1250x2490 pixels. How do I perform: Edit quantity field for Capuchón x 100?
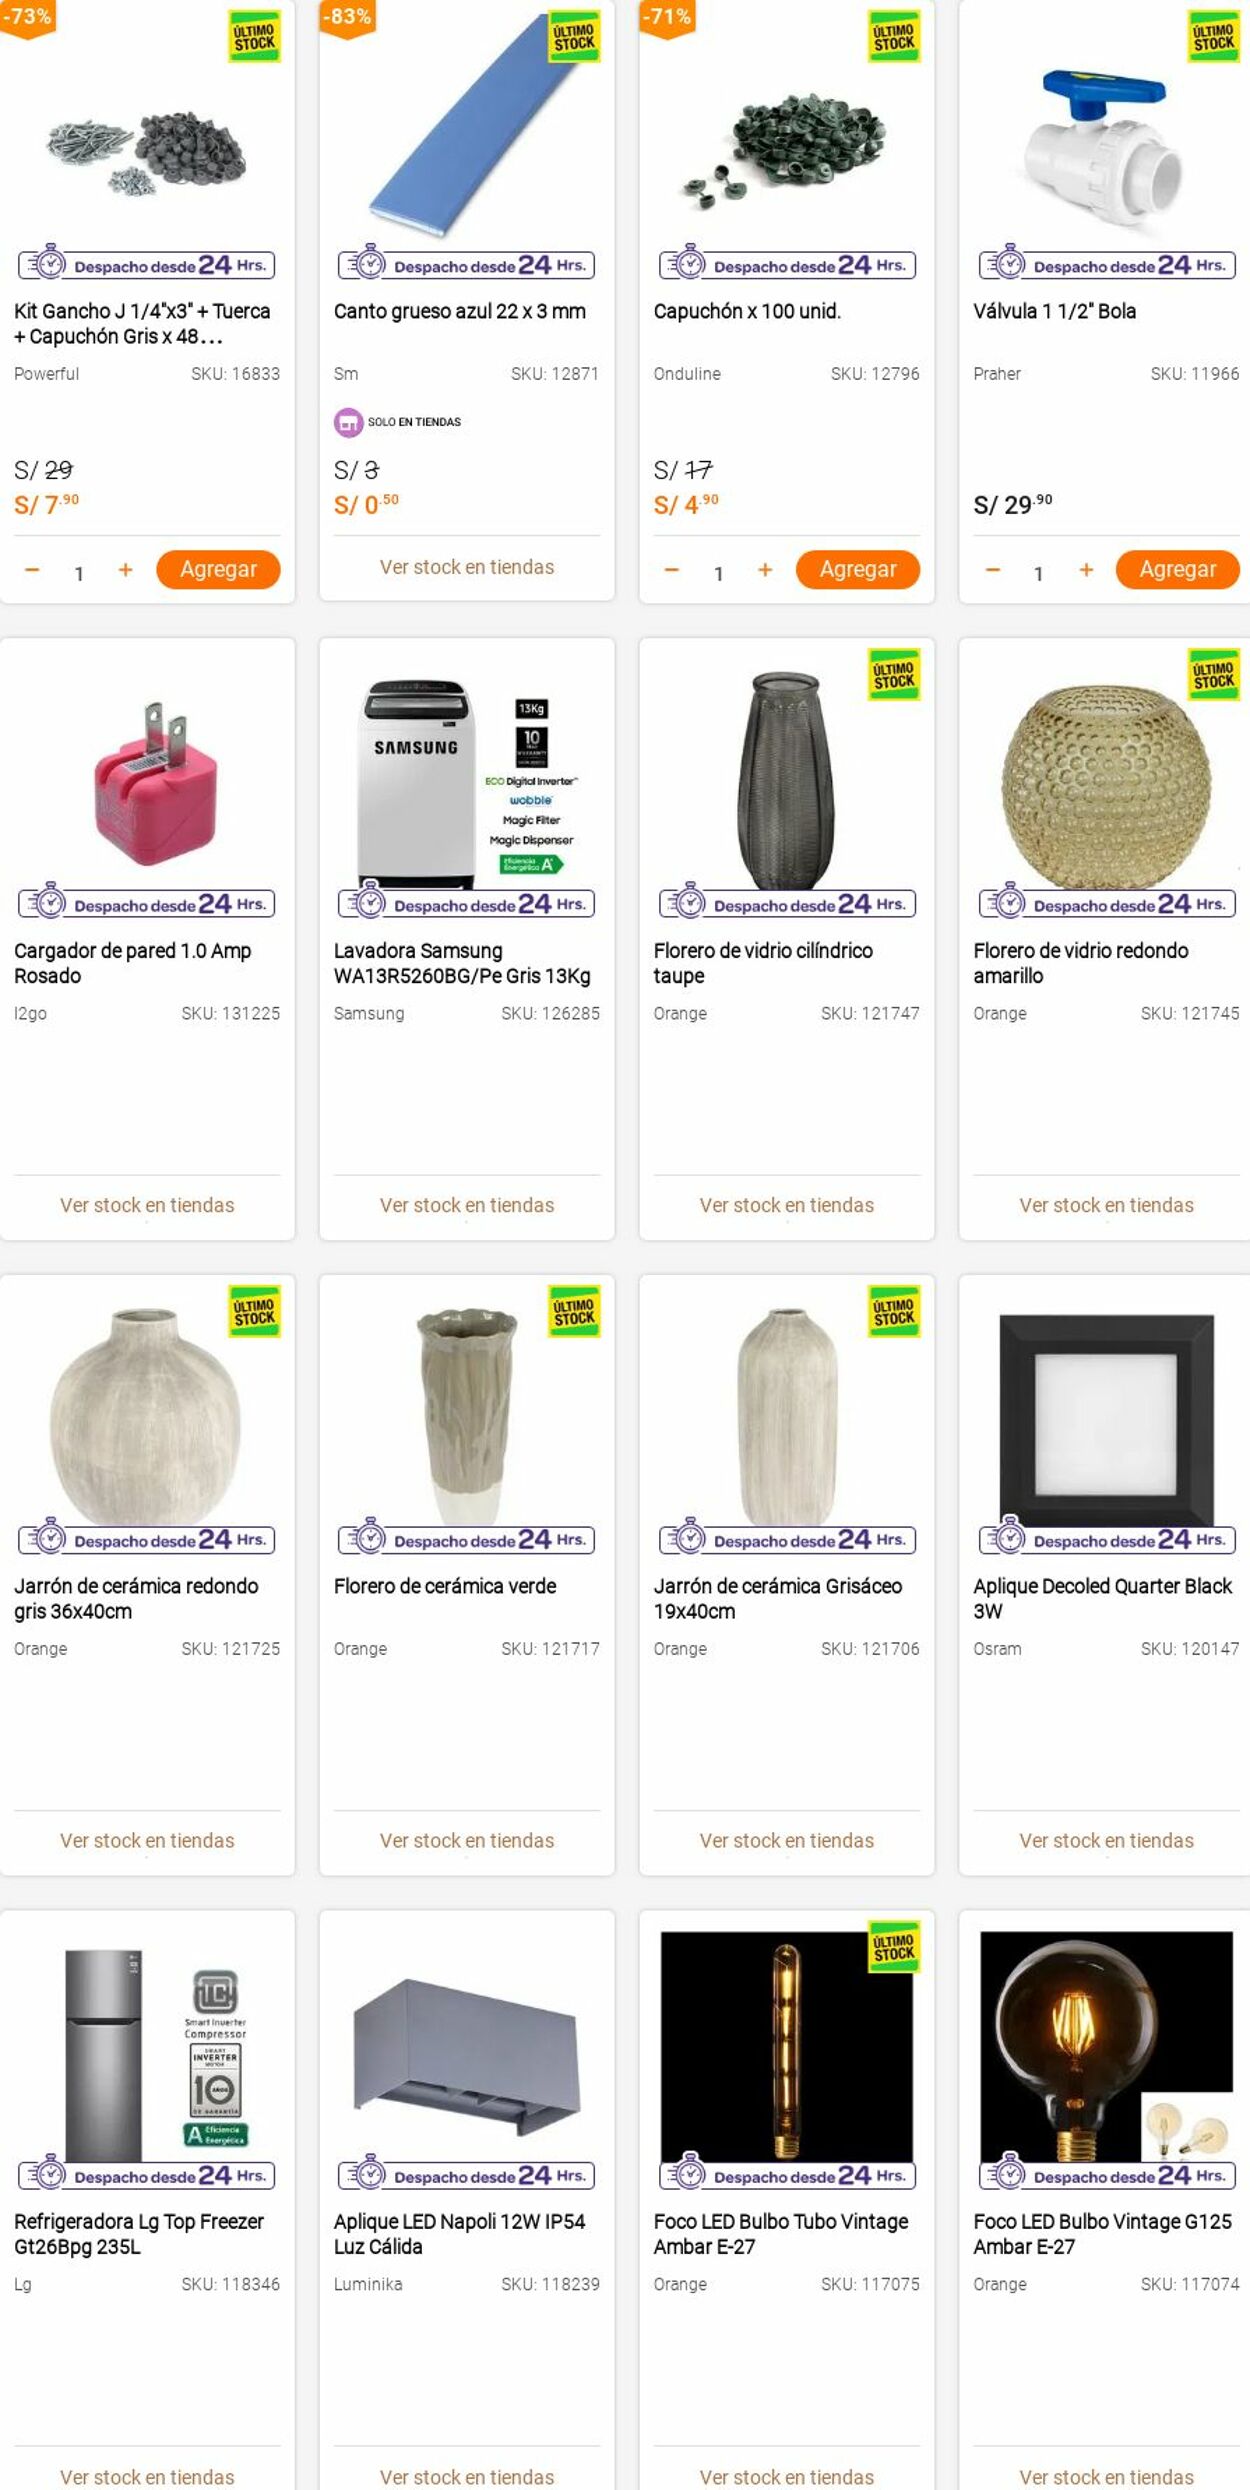(x=718, y=573)
